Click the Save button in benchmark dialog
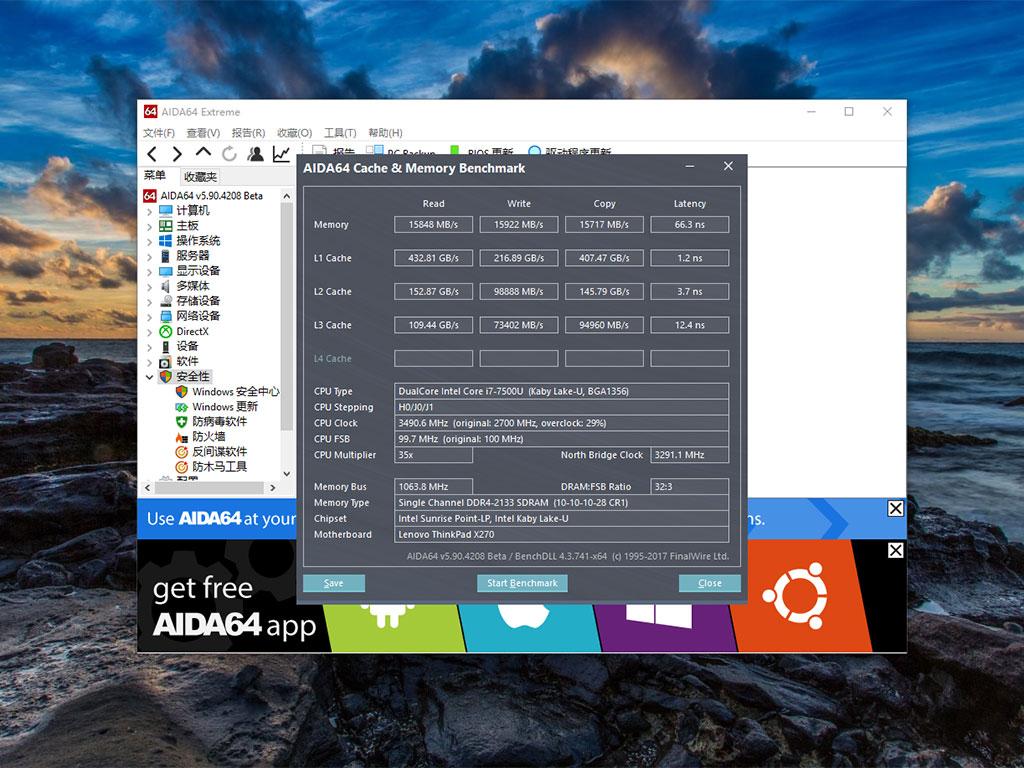 [334, 583]
